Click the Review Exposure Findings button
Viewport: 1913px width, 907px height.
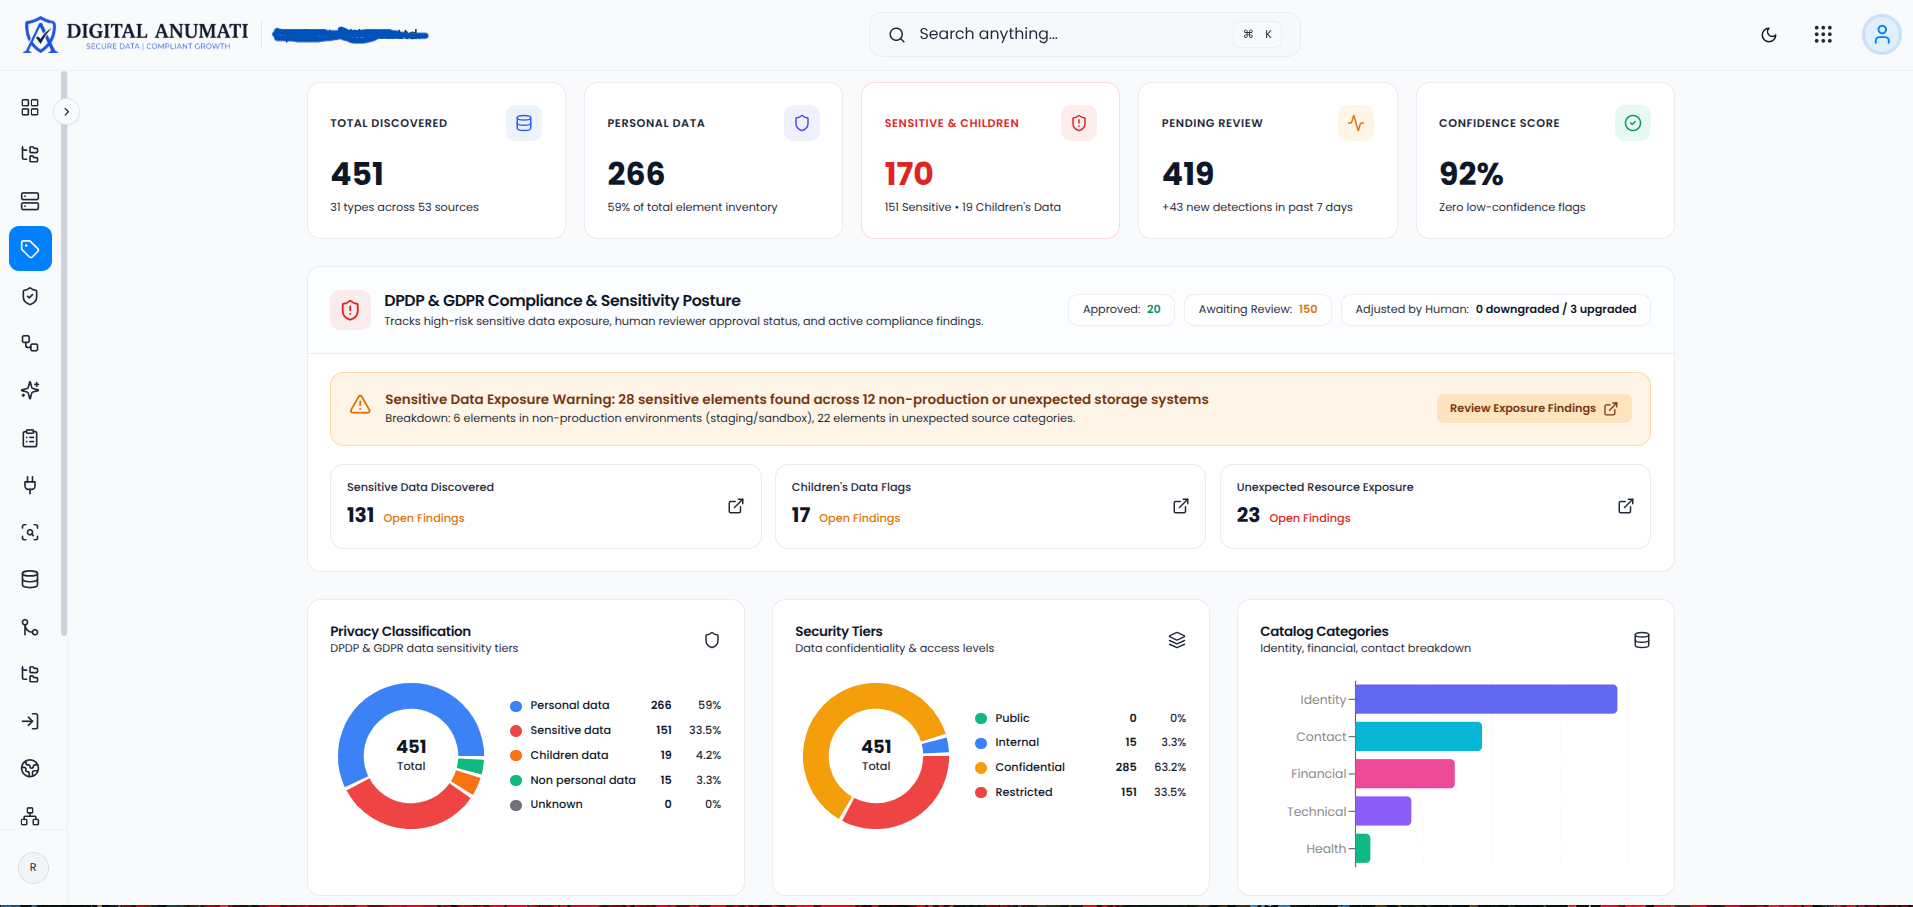tap(1534, 408)
